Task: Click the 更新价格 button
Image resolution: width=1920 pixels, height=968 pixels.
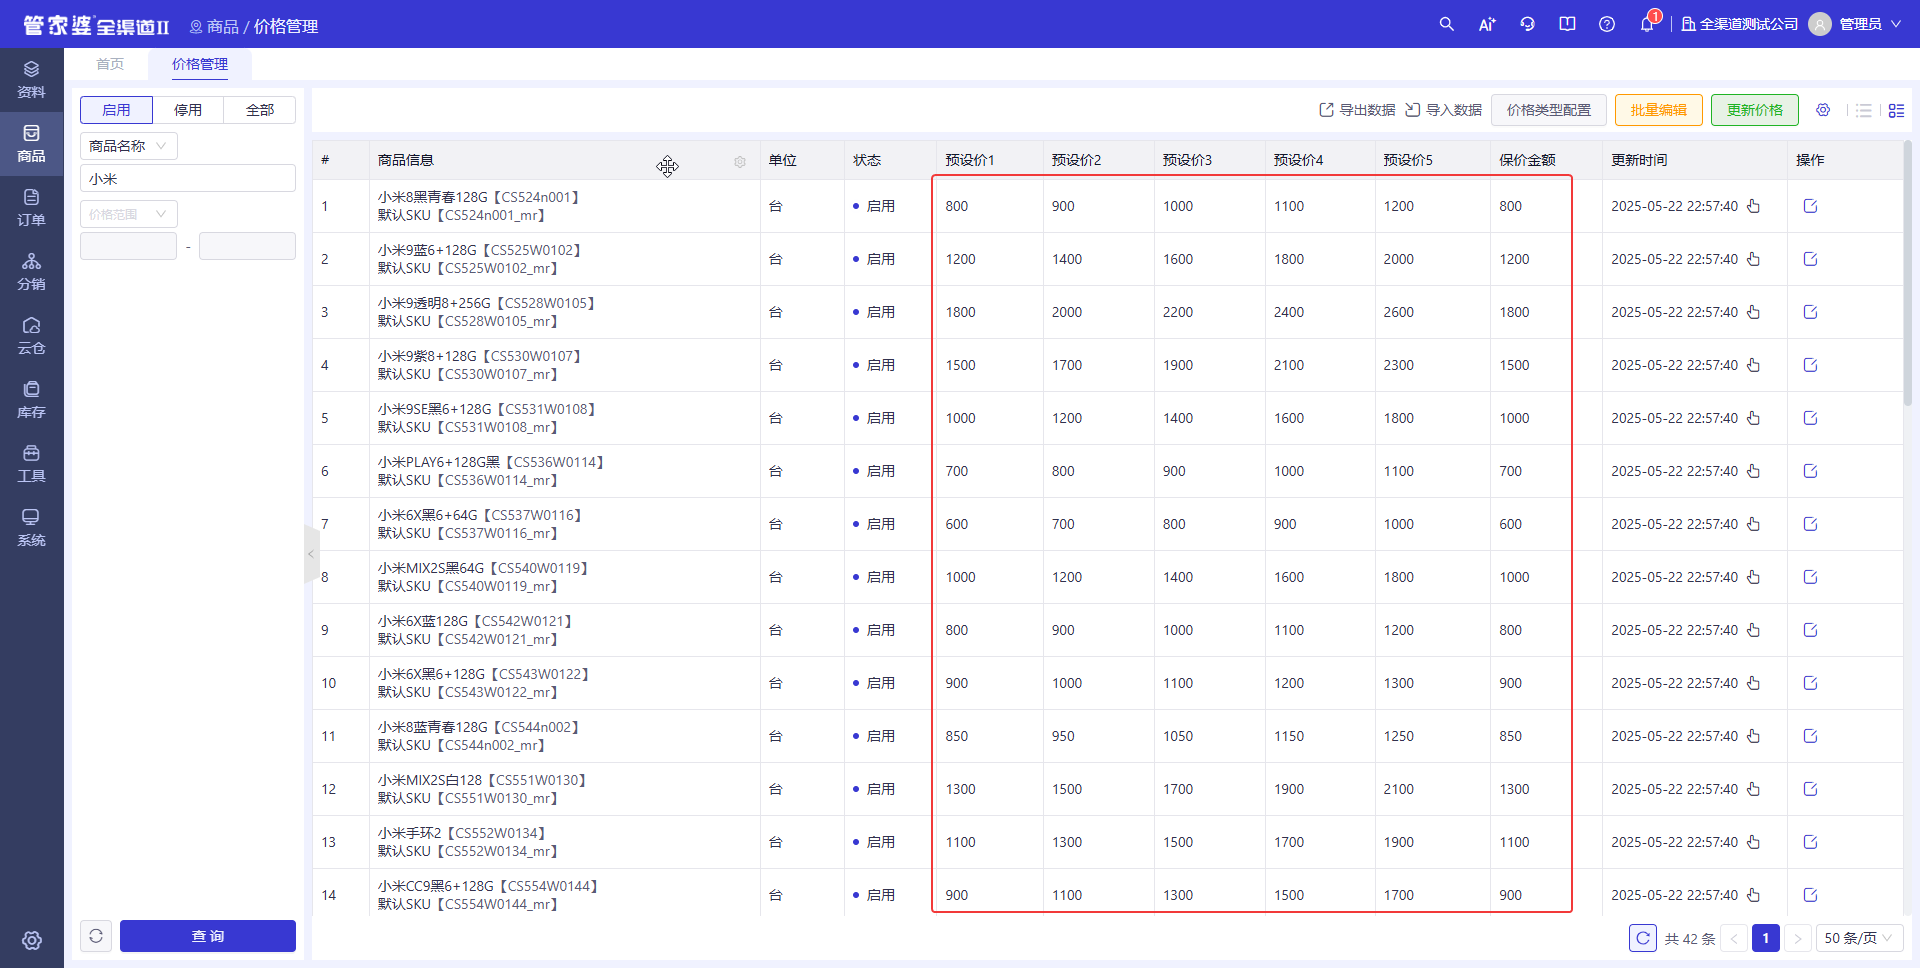Action: pyautogui.click(x=1755, y=110)
